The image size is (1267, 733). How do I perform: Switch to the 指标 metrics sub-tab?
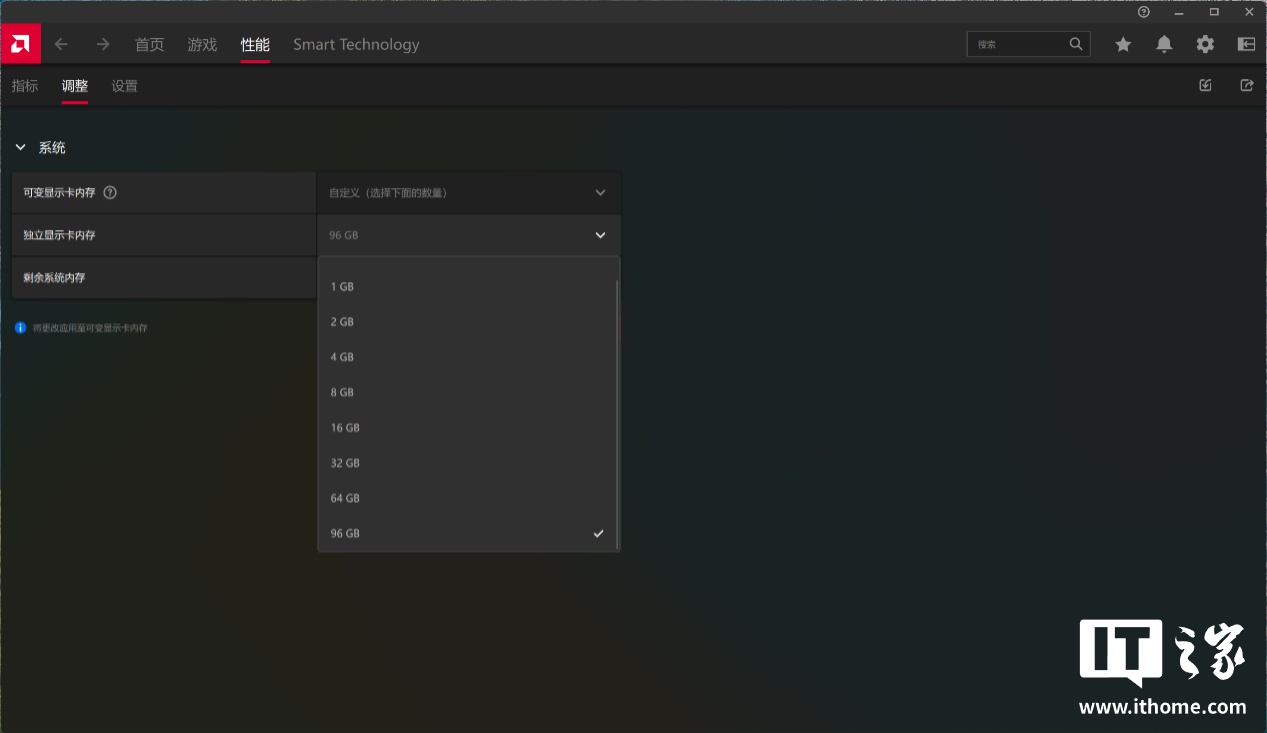coord(25,86)
